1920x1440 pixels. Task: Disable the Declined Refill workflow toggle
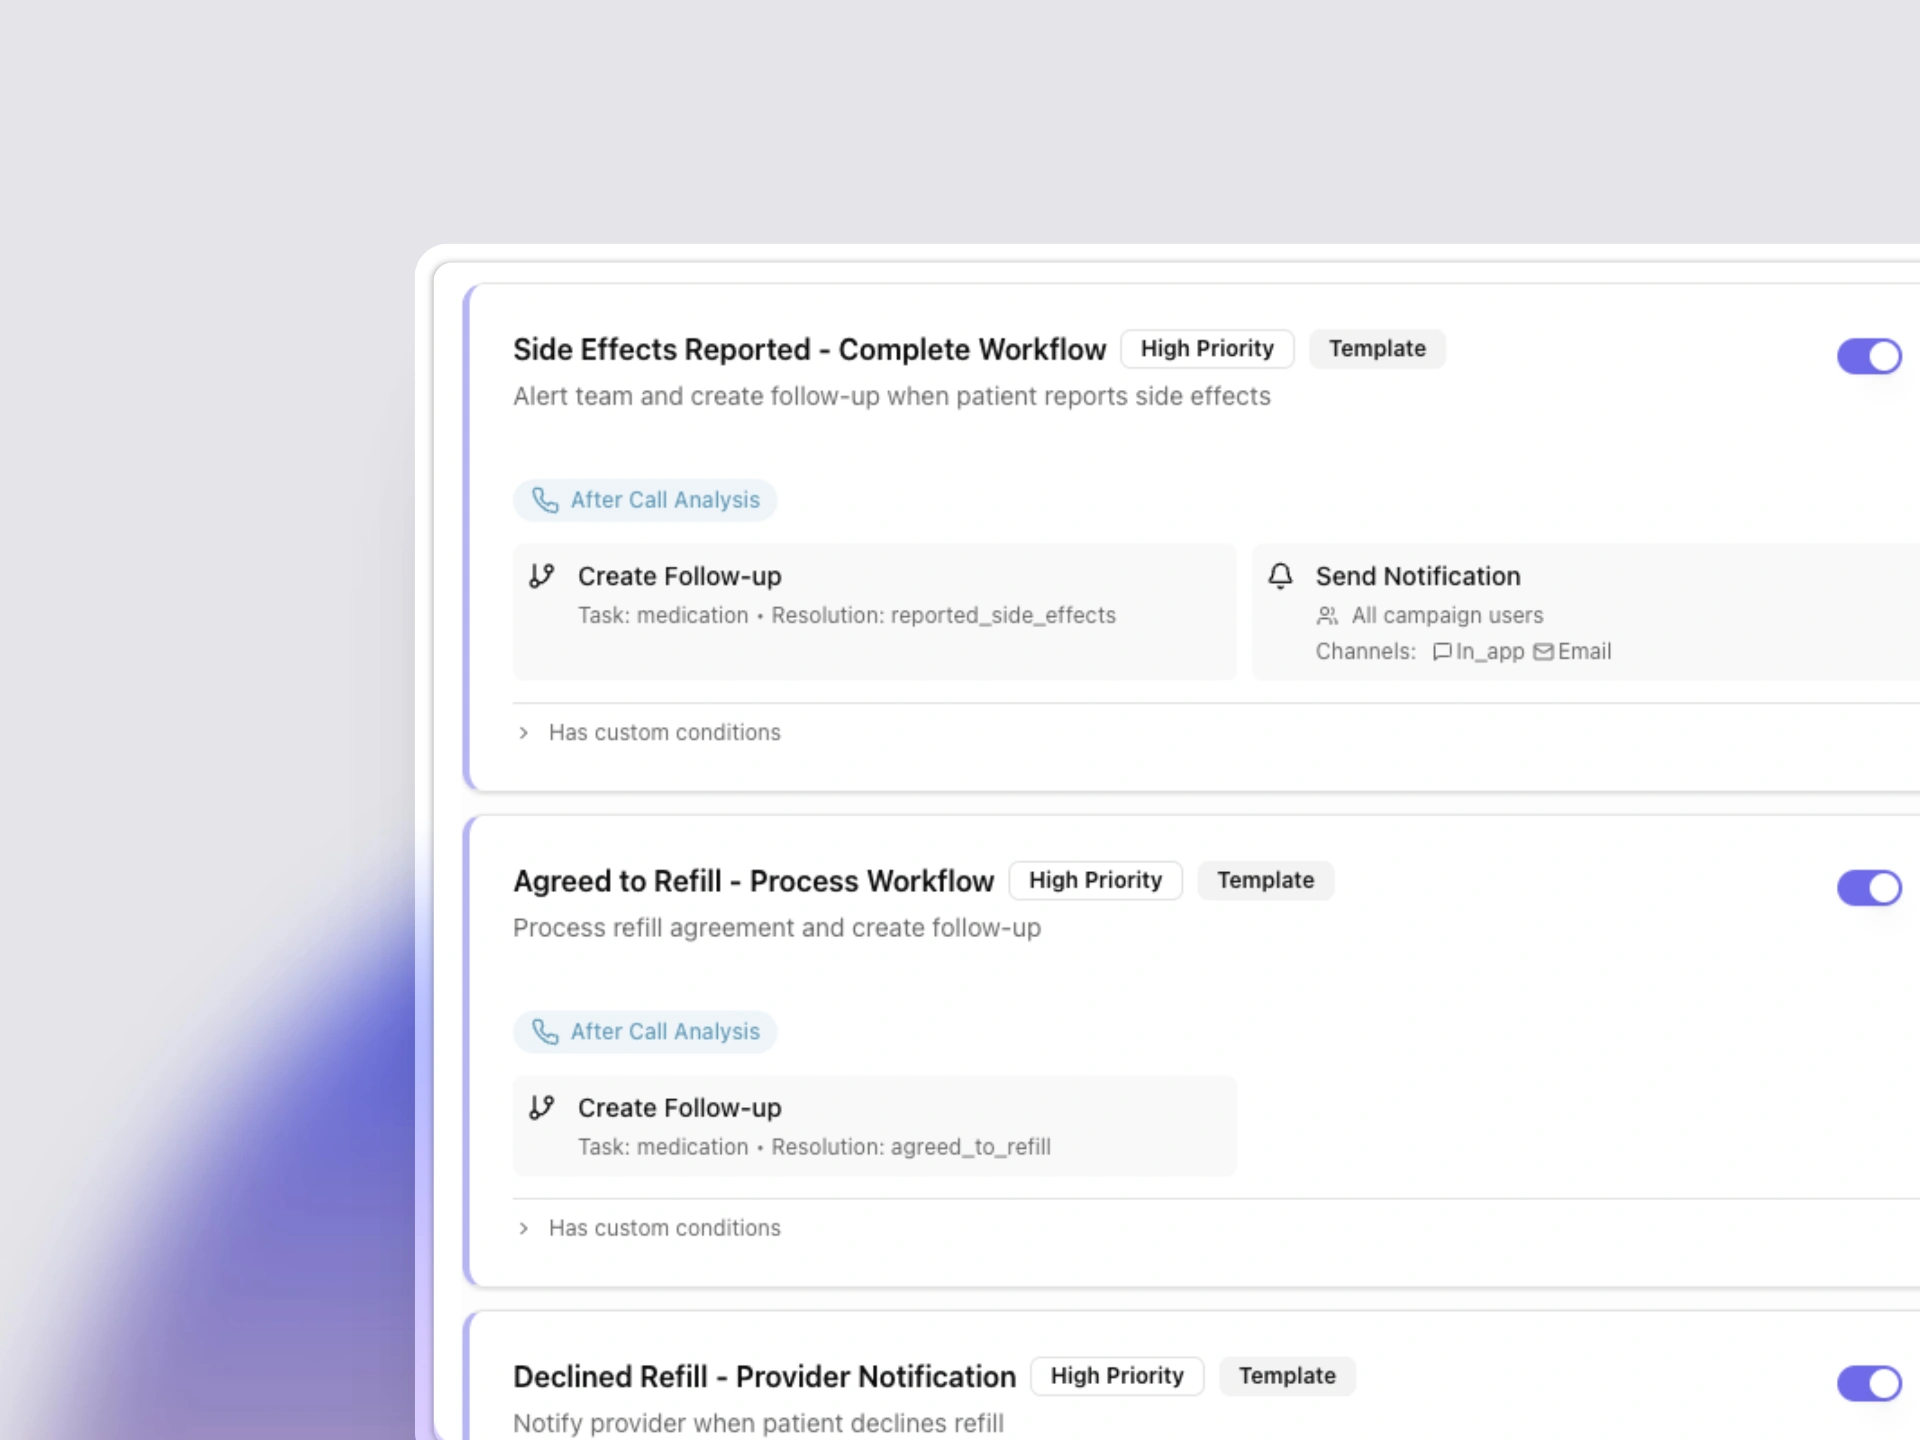pos(1869,1384)
